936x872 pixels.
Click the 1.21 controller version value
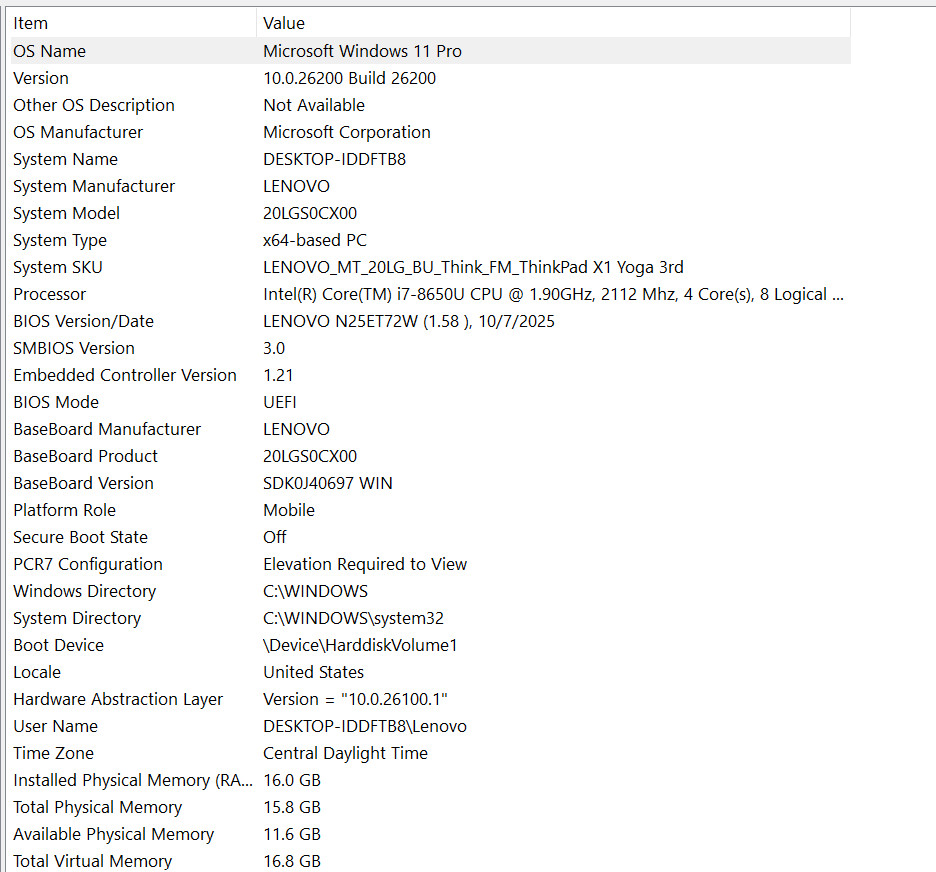pos(278,375)
